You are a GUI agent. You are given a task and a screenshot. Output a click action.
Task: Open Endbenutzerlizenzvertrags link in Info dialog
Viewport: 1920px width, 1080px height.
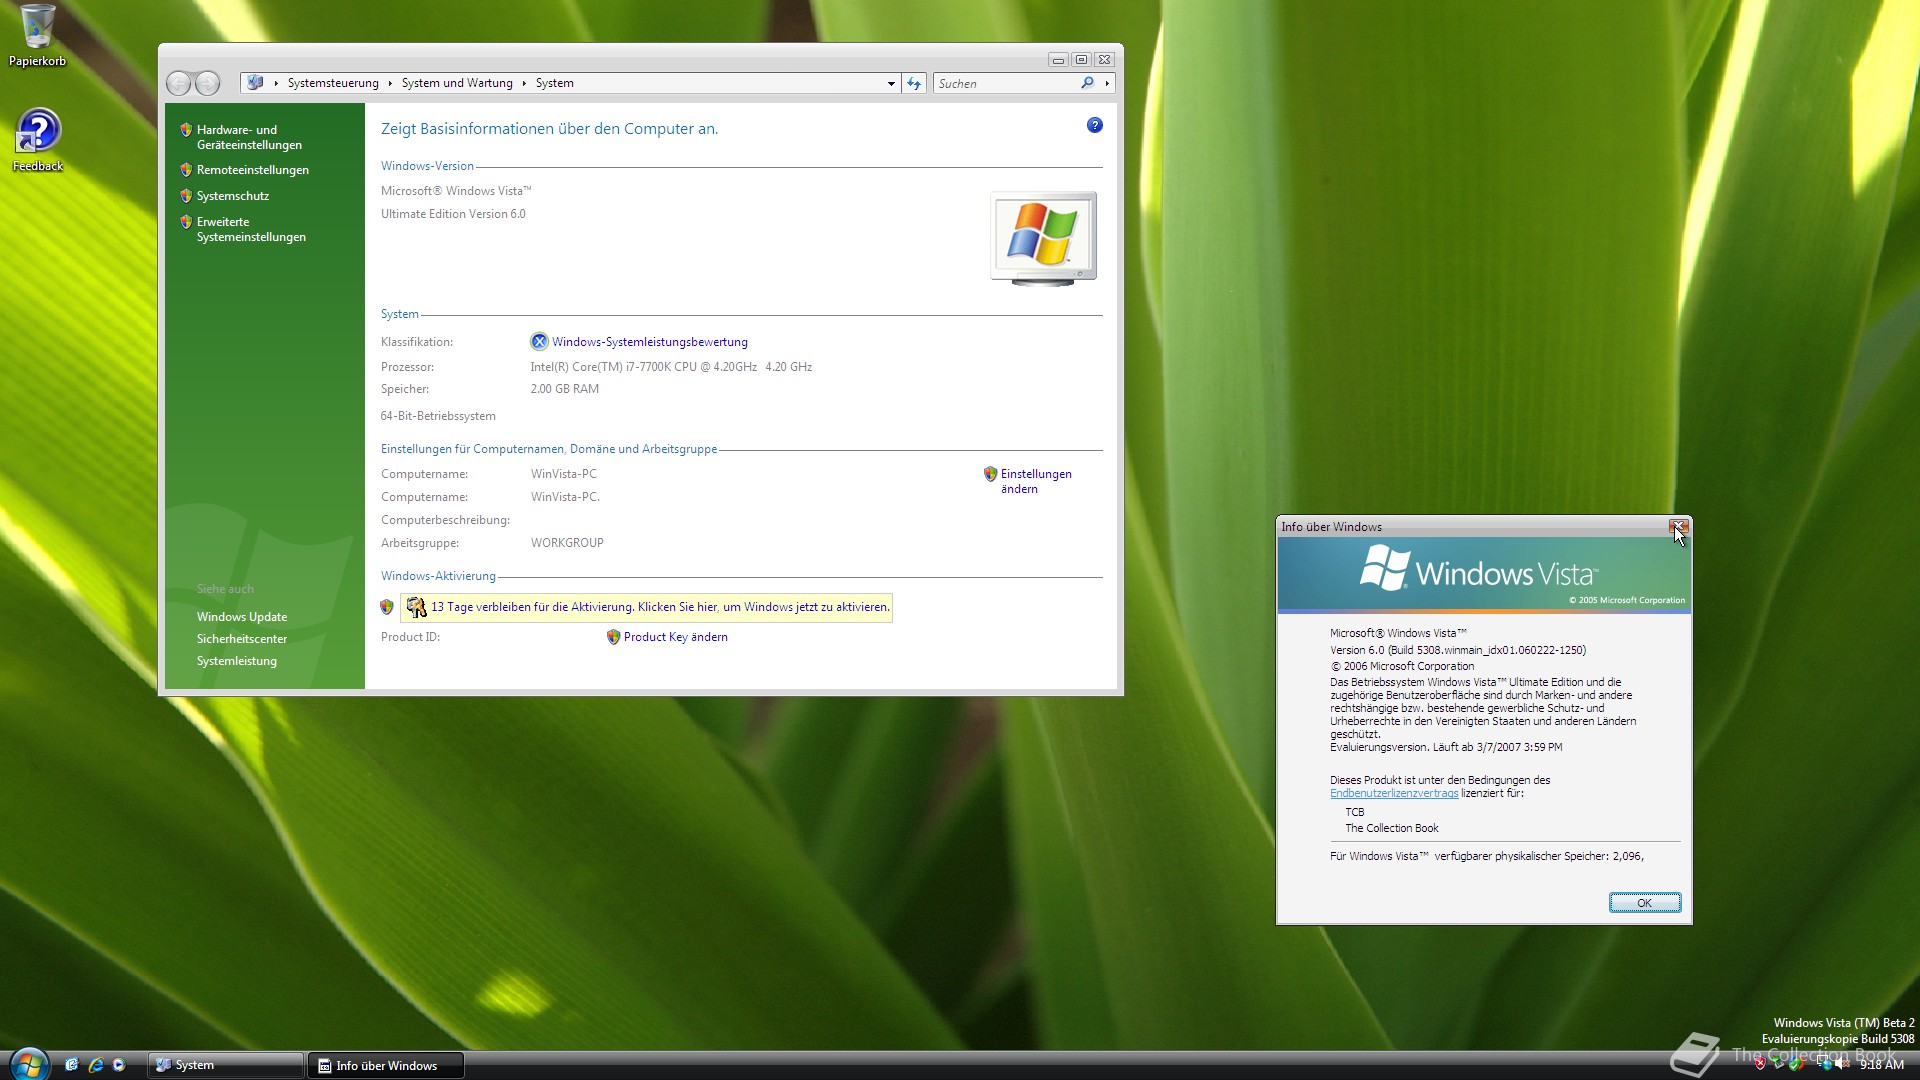(1394, 793)
